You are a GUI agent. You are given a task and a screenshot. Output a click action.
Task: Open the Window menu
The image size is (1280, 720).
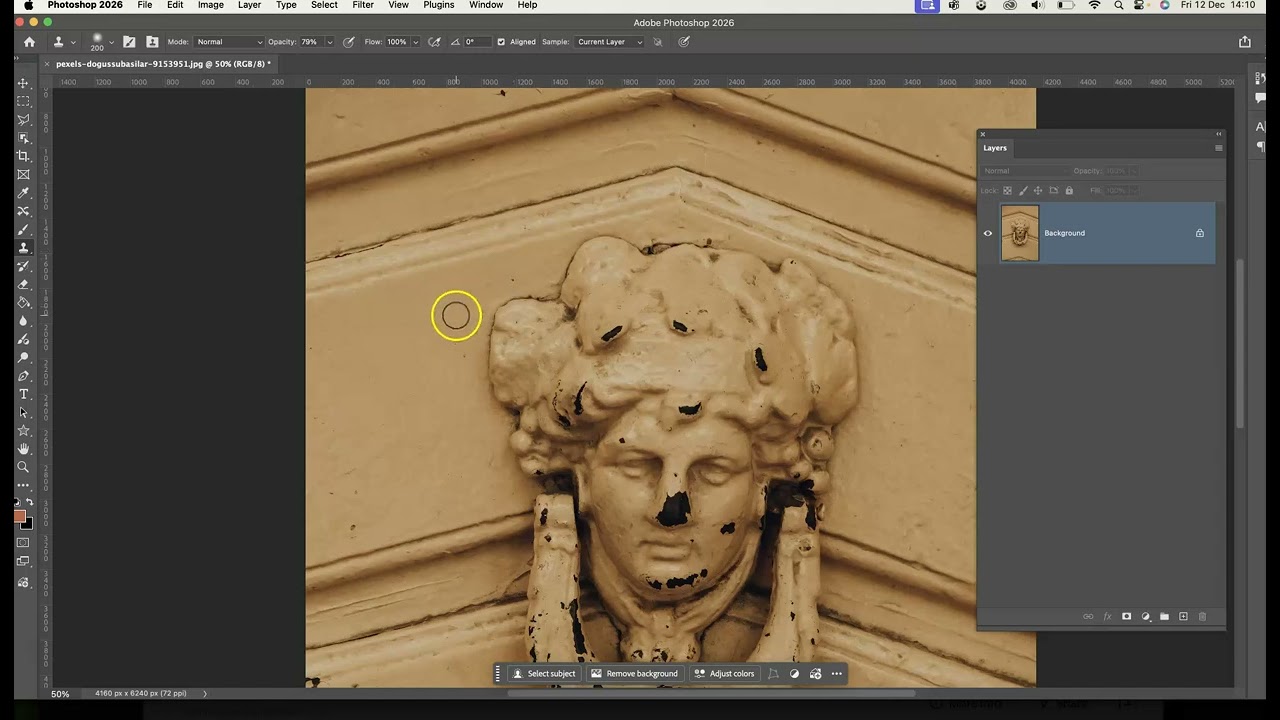pyautogui.click(x=486, y=5)
